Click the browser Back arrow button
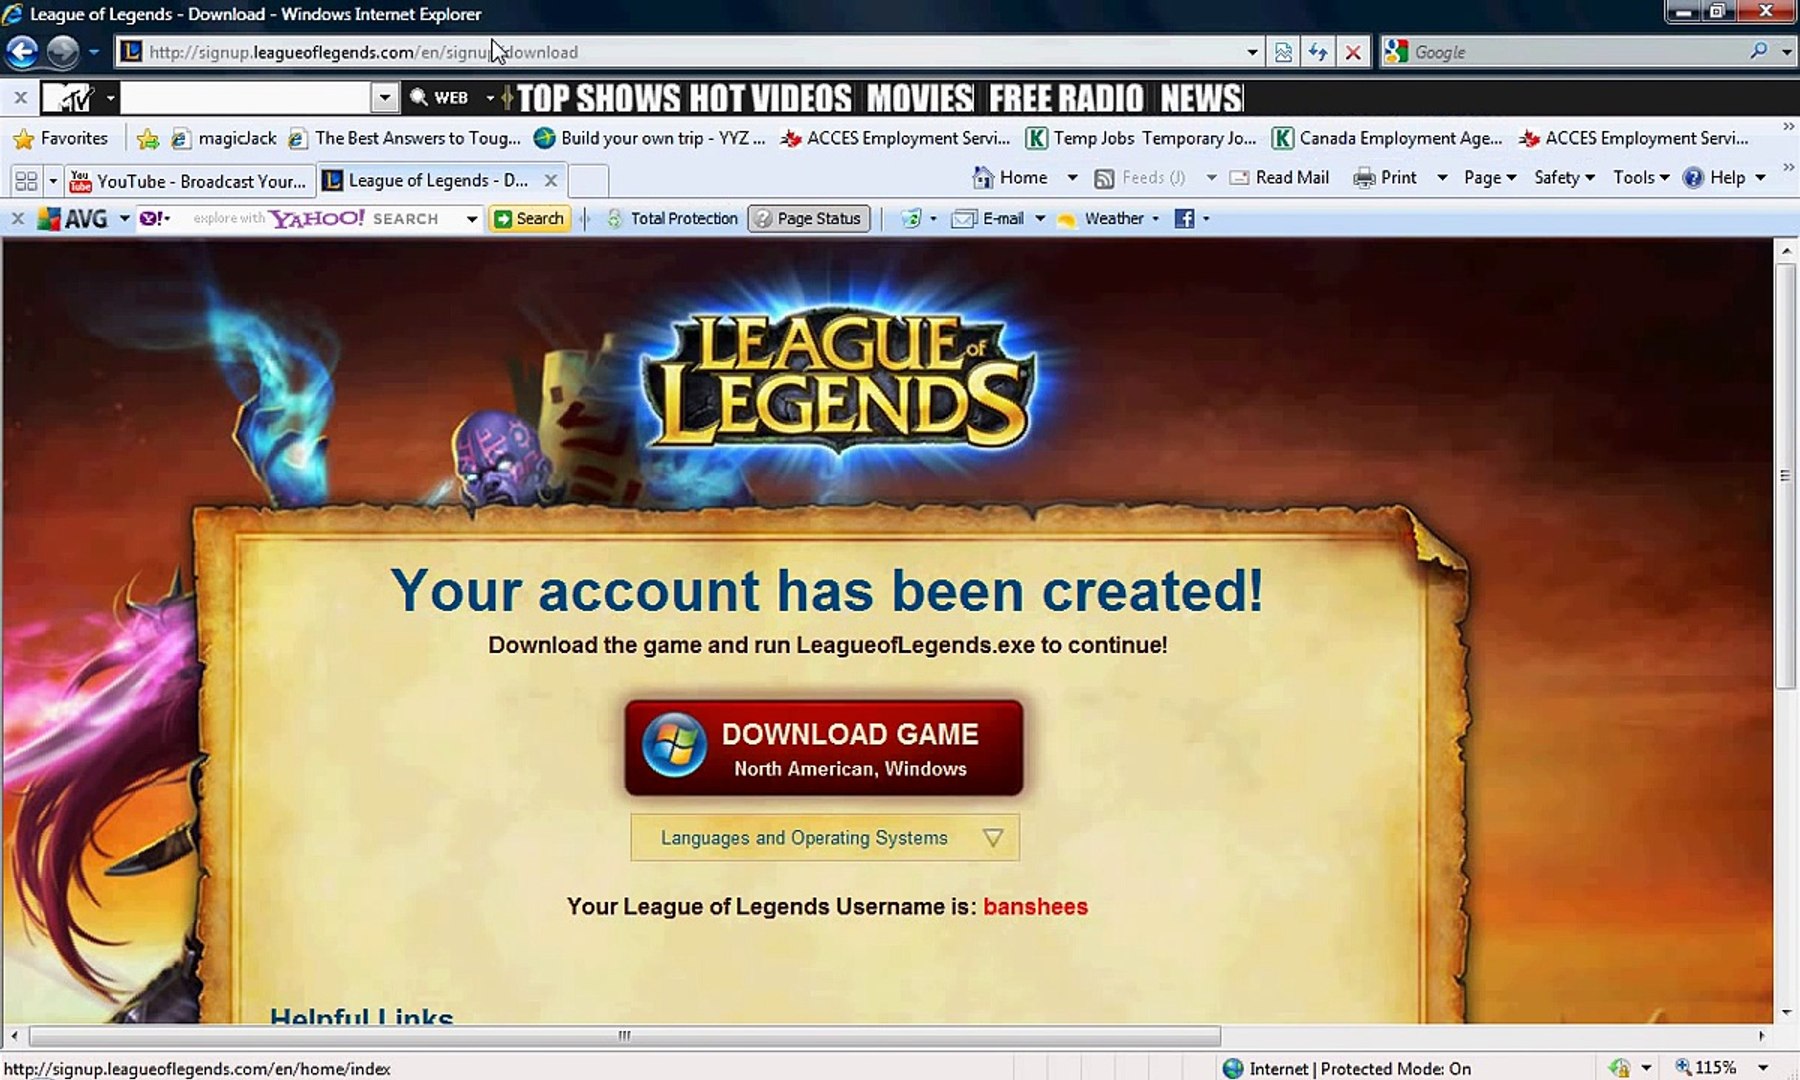 click(x=22, y=51)
